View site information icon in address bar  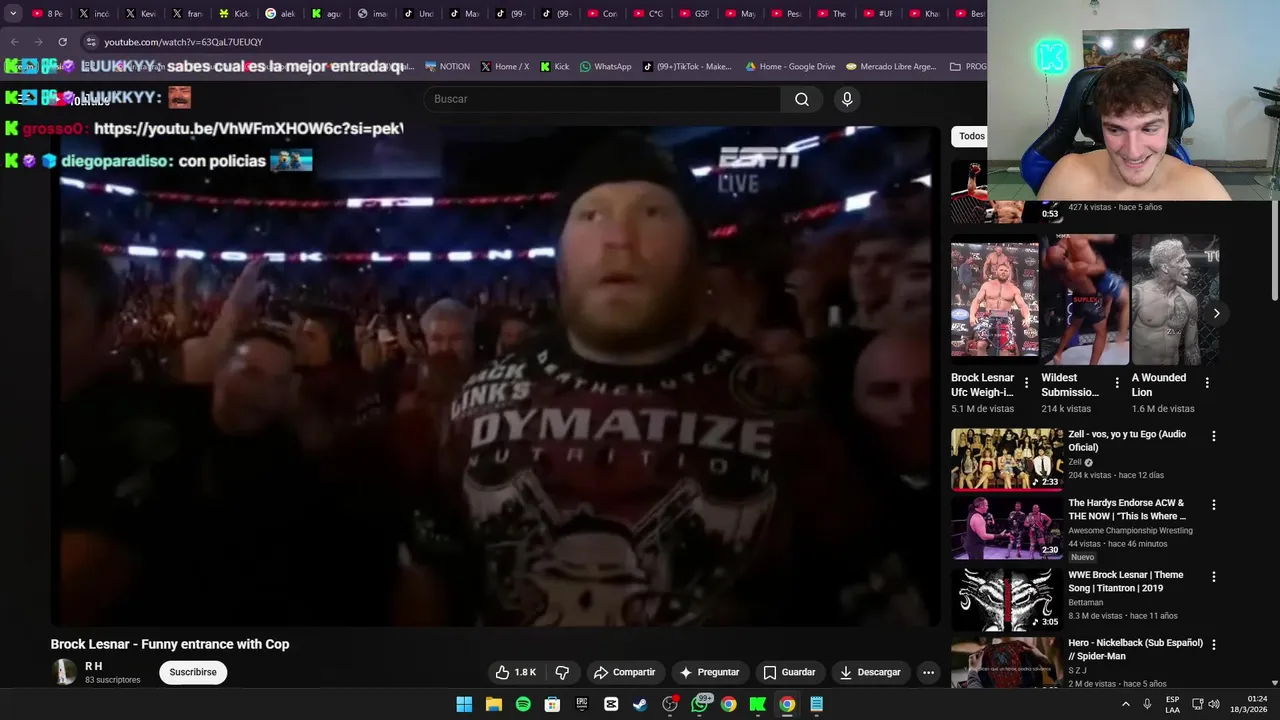[91, 42]
